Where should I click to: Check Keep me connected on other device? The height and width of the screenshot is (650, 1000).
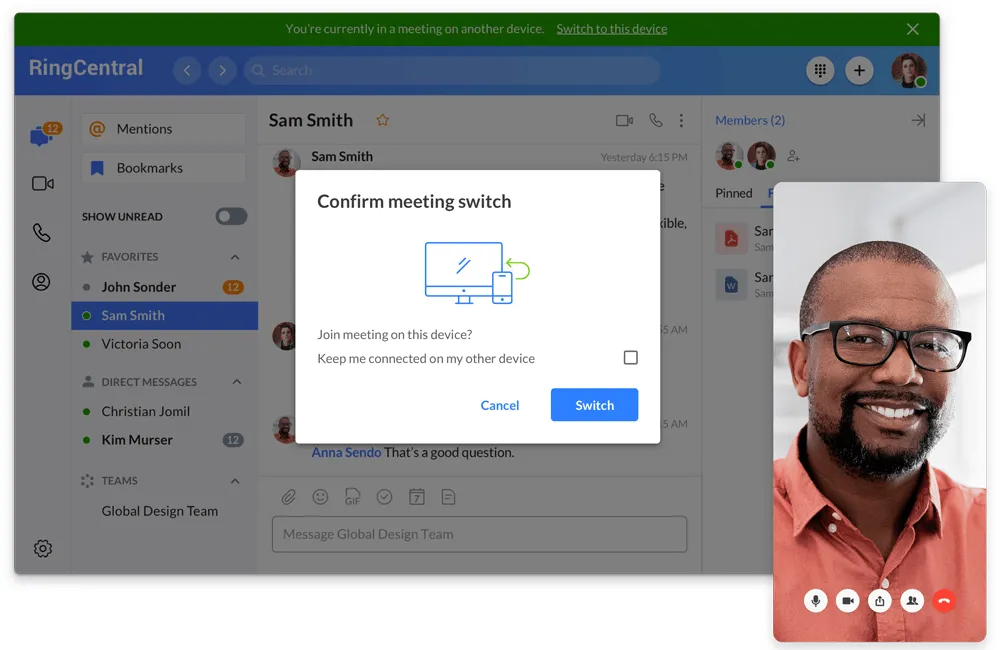[630, 358]
